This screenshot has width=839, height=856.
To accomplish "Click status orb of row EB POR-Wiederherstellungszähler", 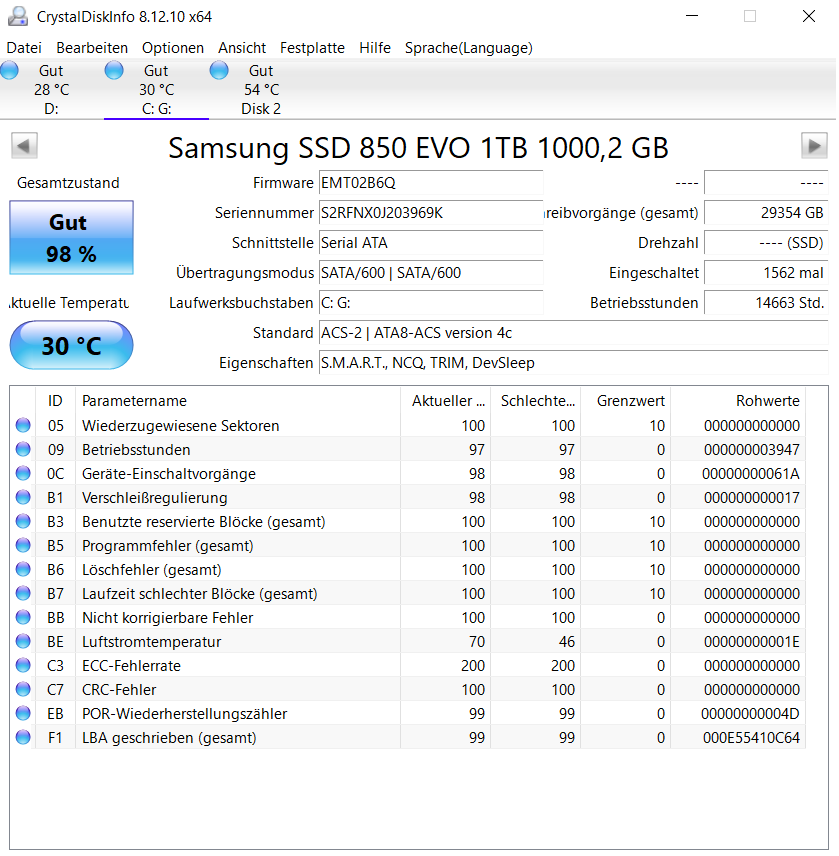I will click(x=23, y=714).
